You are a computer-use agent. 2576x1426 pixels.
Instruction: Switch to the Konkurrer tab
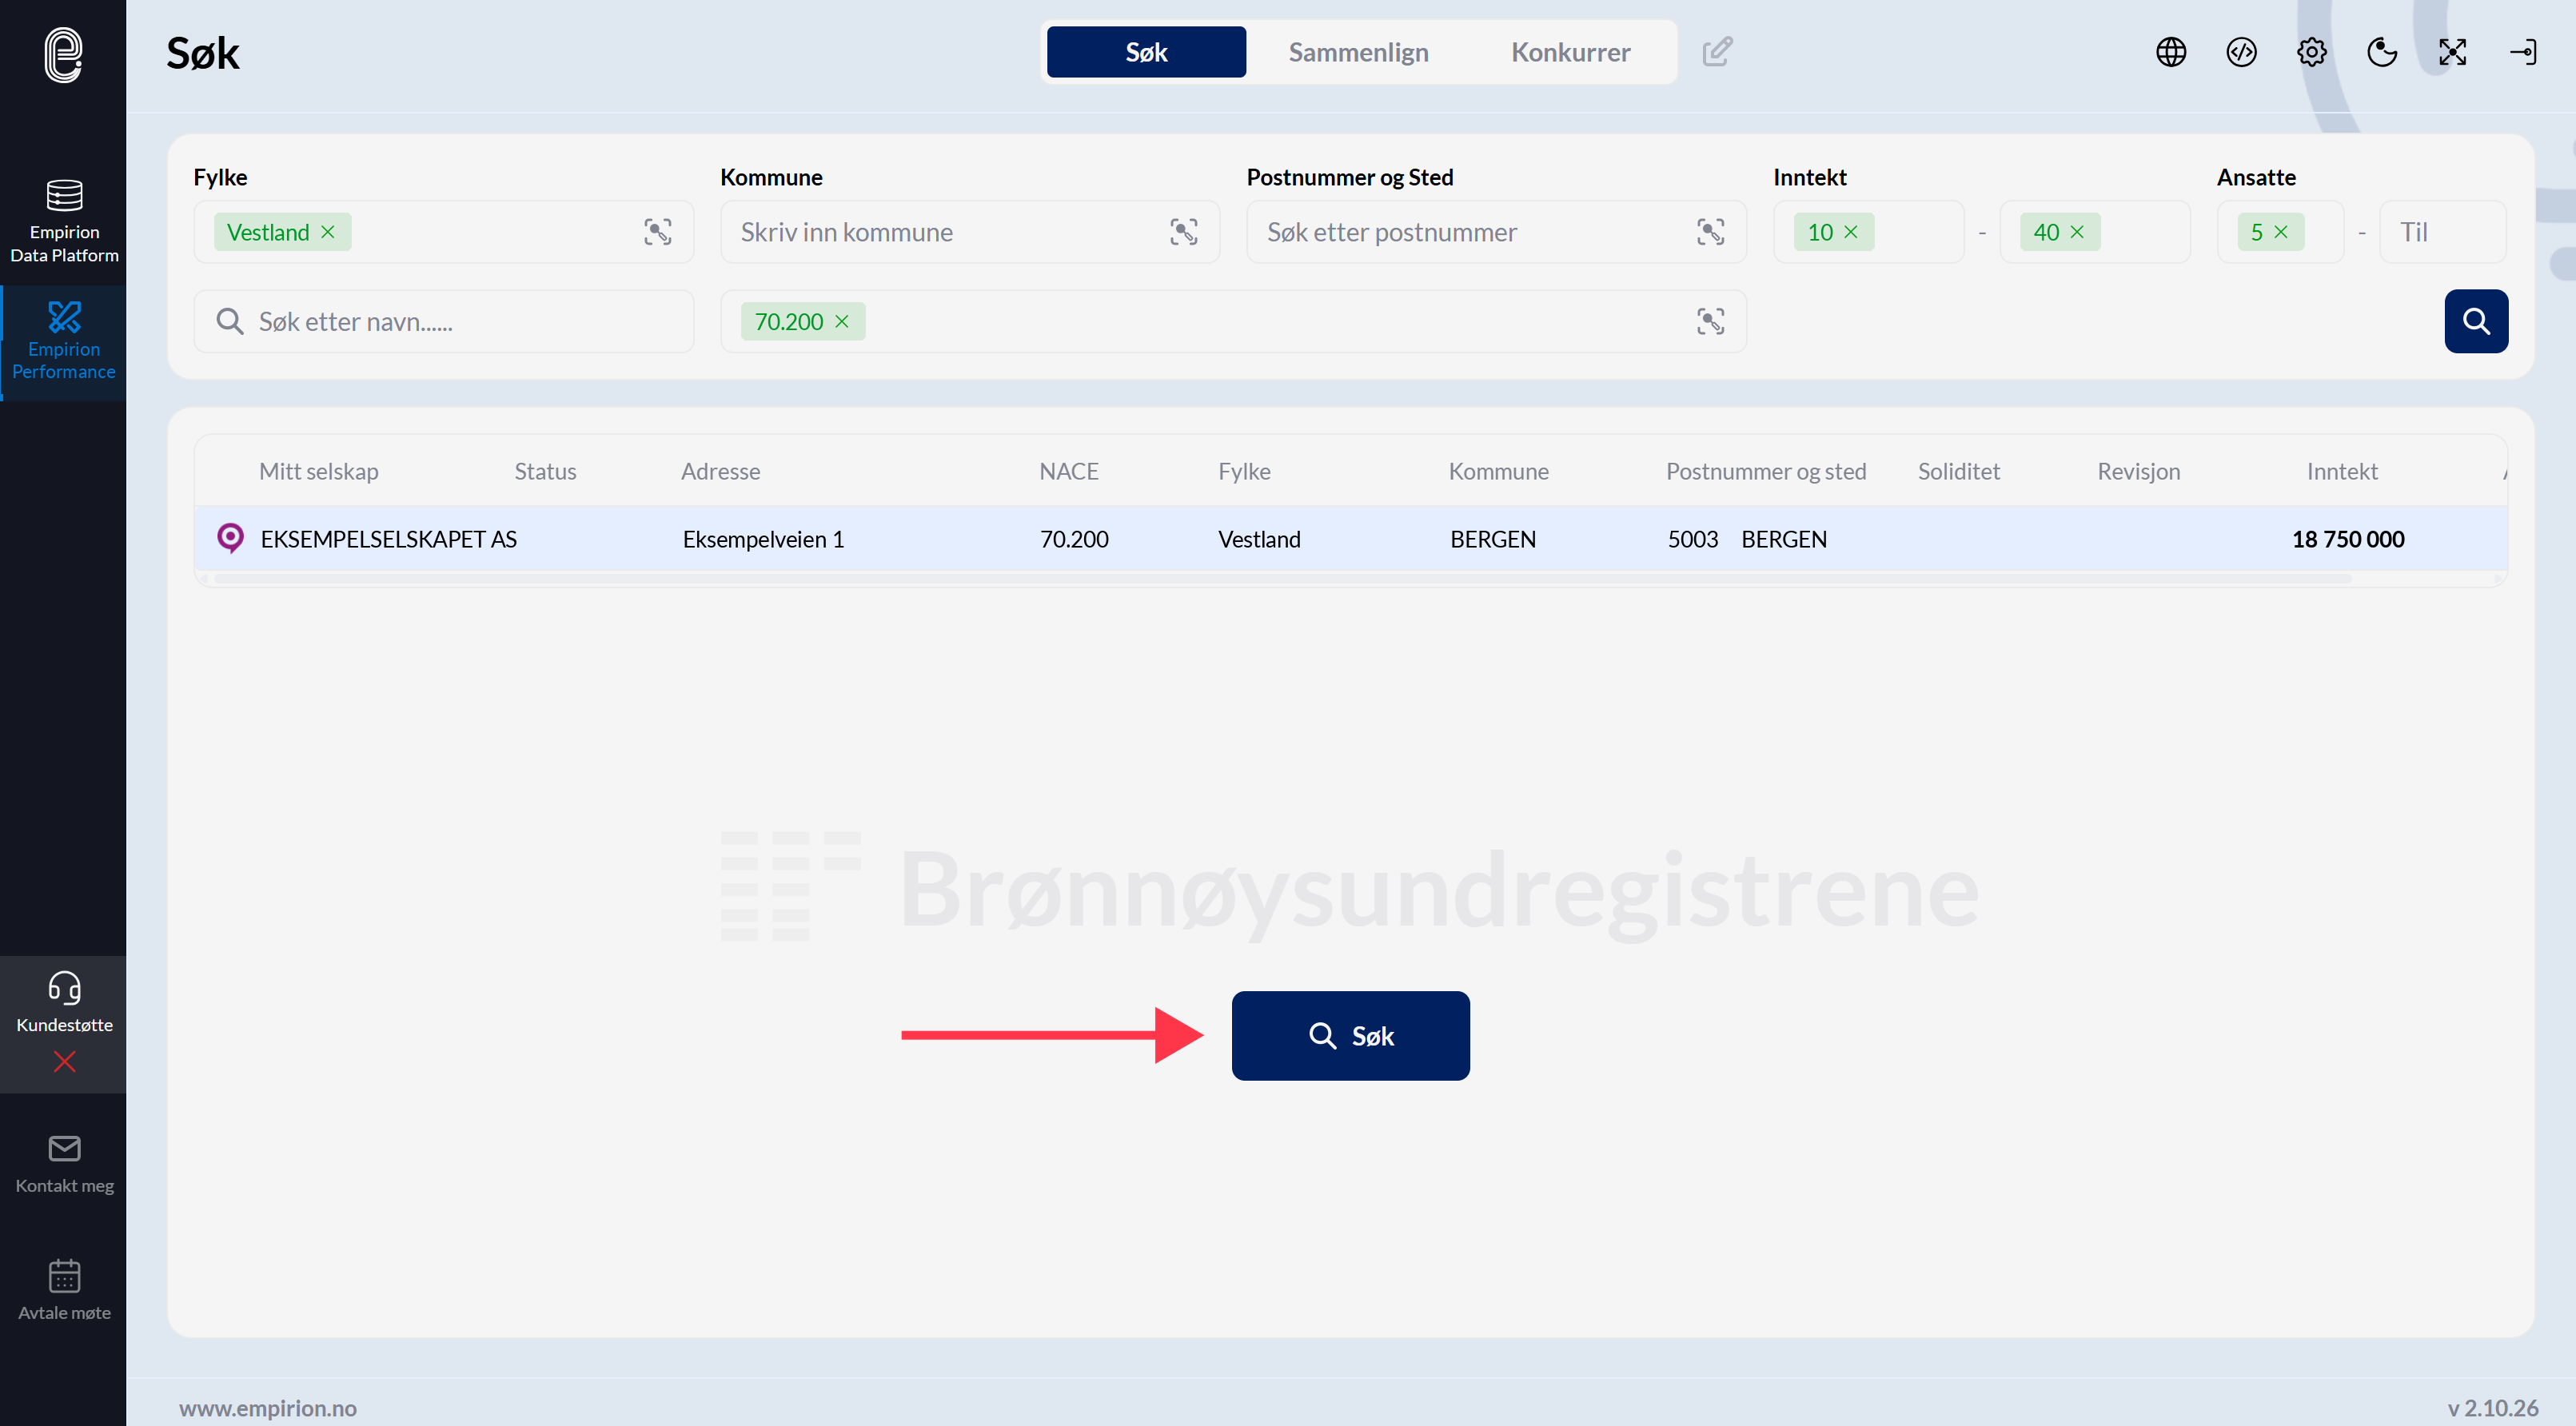click(x=1570, y=52)
